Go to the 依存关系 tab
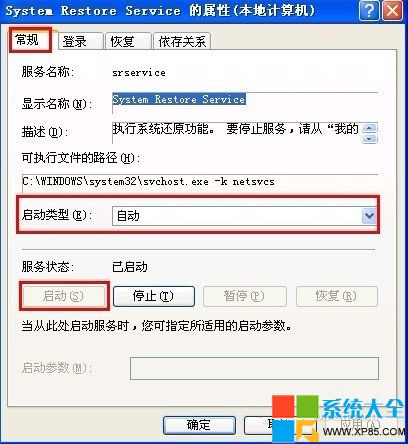 tap(182, 42)
